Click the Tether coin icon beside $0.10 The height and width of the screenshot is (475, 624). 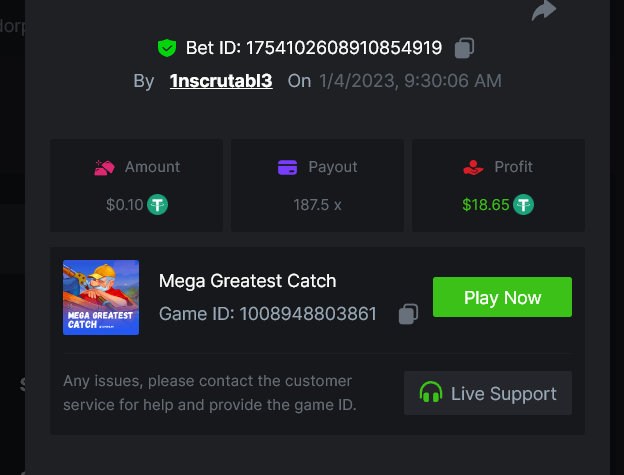tap(157, 204)
